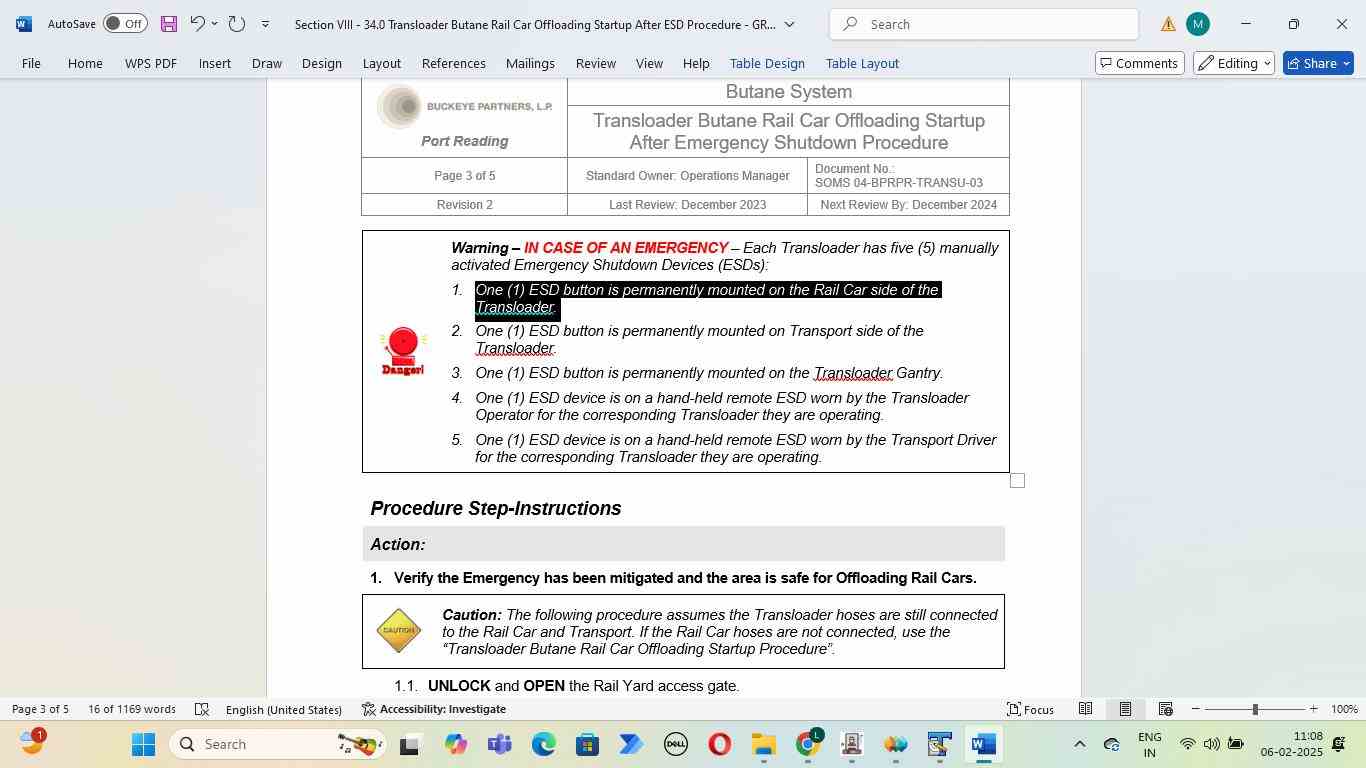The image size is (1366, 768).
Task: Switch to Read Mode view icon
Action: point(1085,709)
